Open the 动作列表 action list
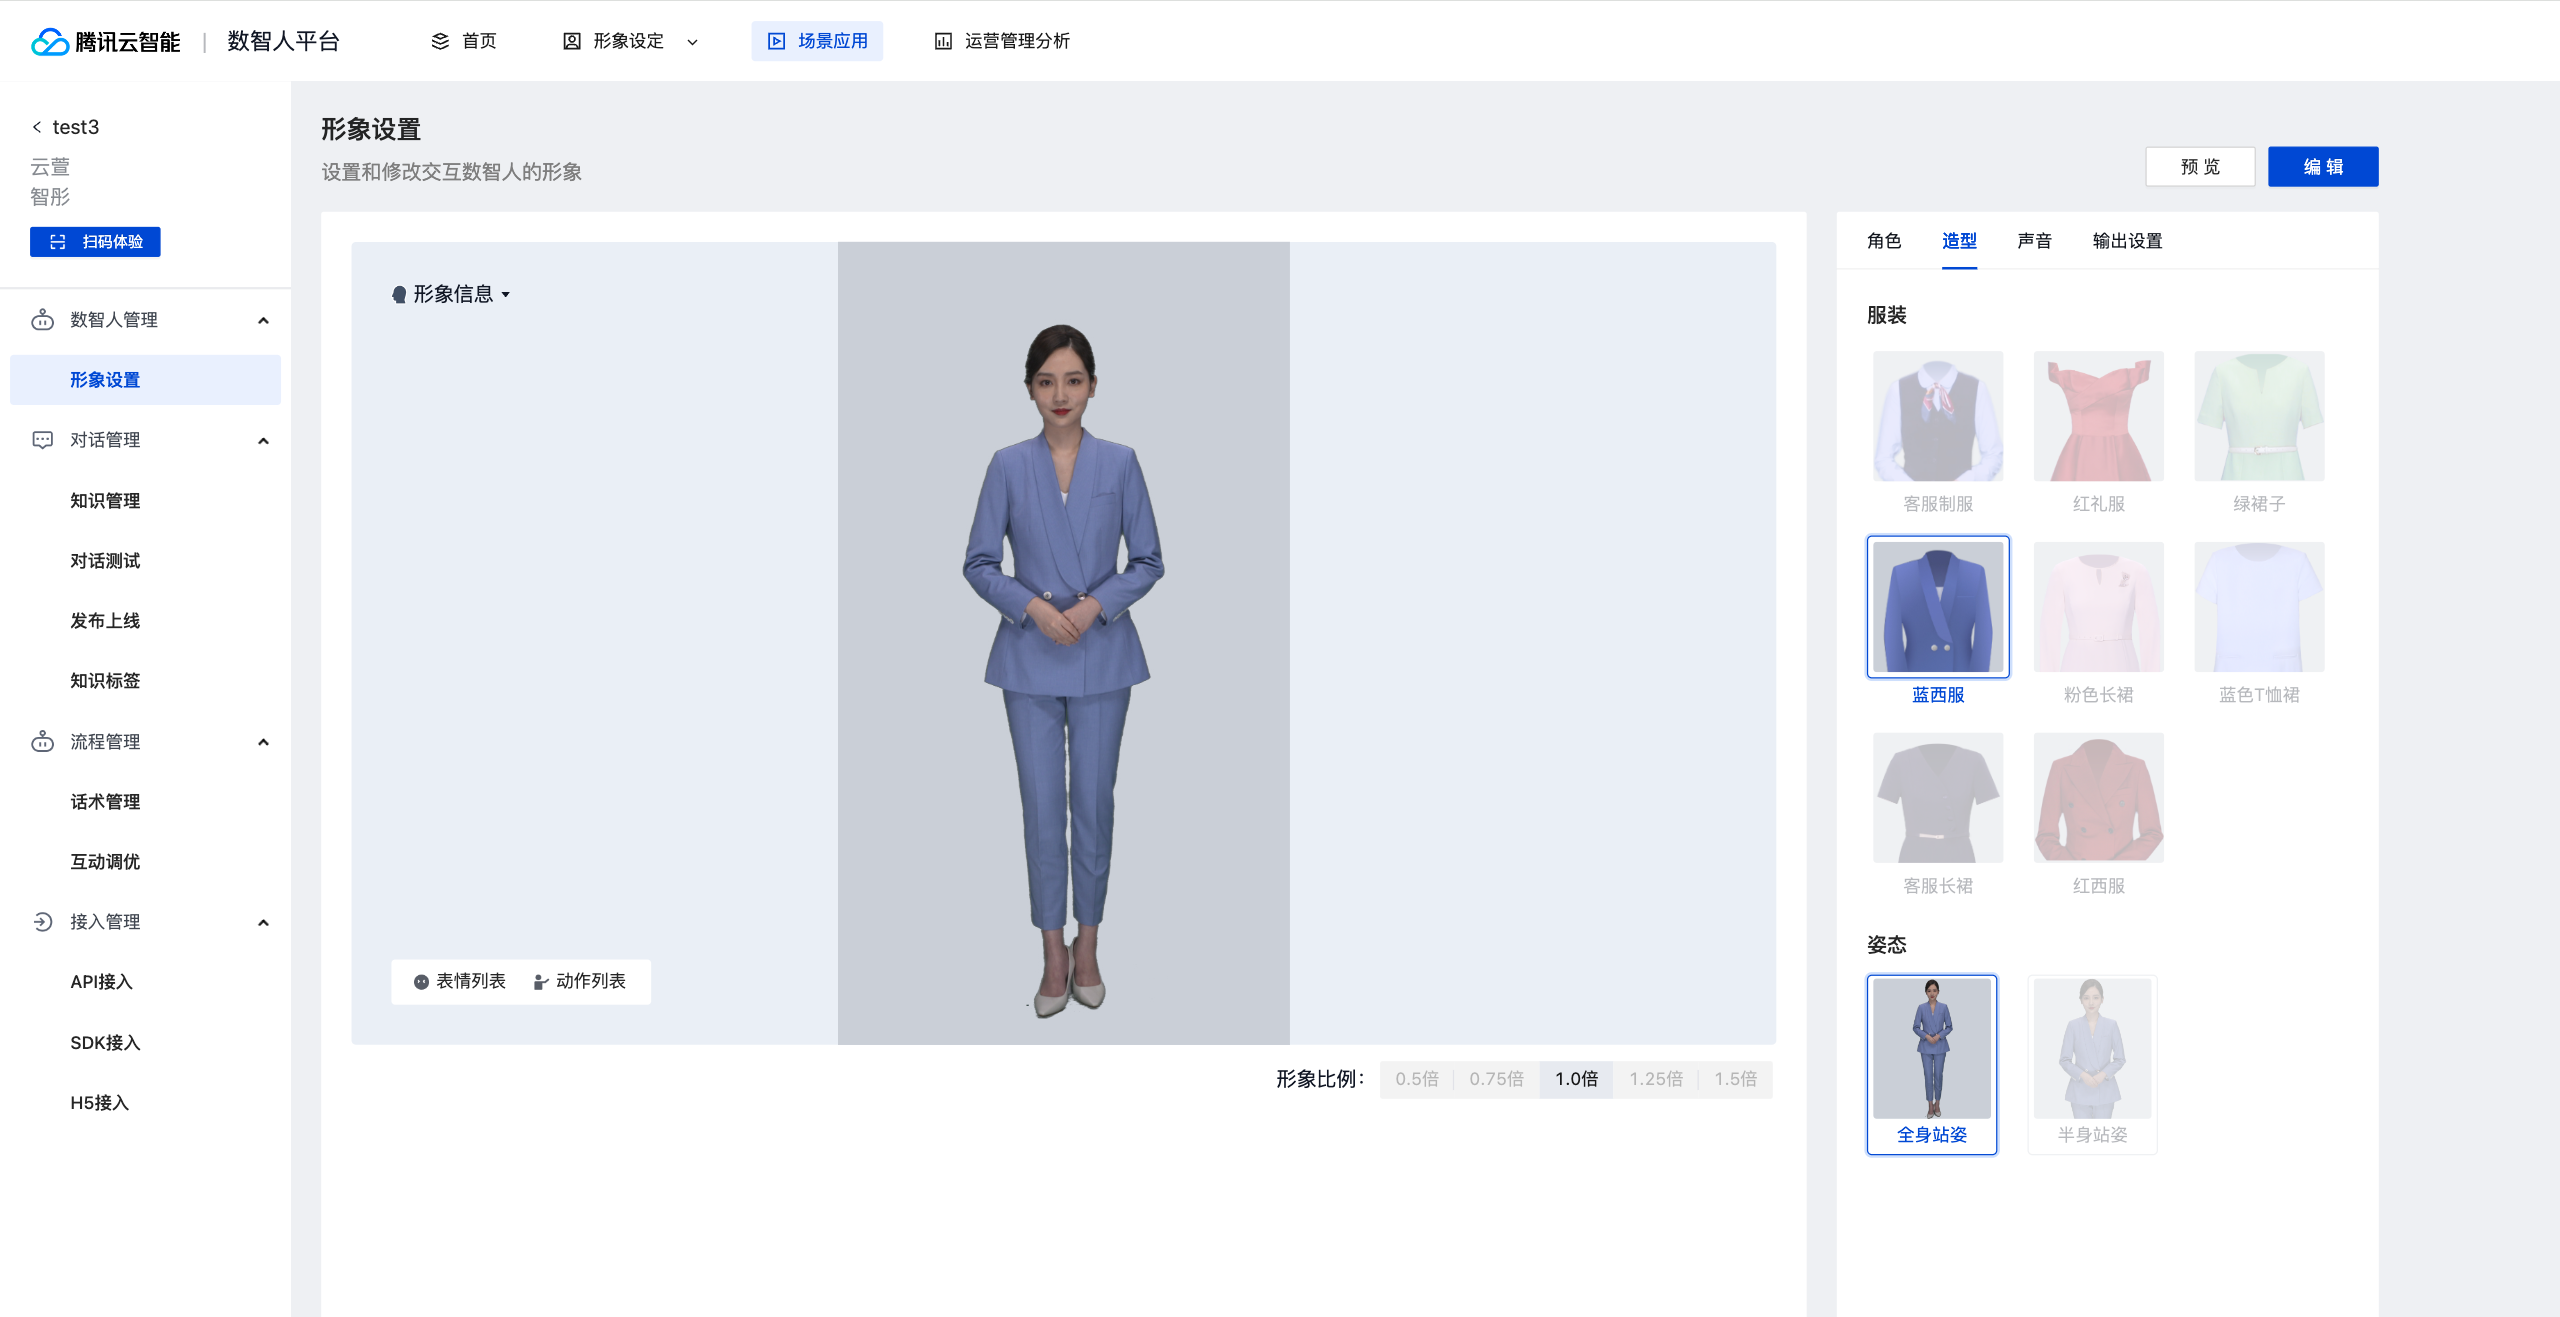This screenshot has width=2560, height=1317. [x=580, y=981]
